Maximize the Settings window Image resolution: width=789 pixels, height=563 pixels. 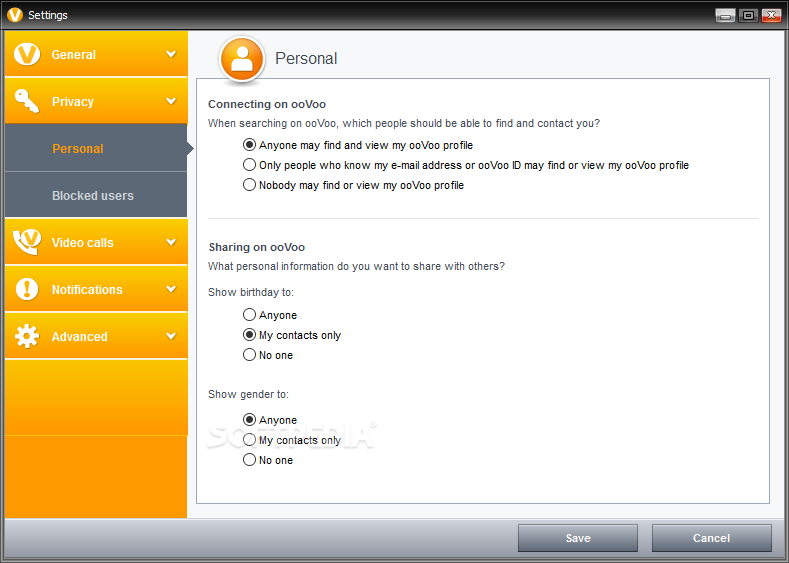[x=748, y=16]
